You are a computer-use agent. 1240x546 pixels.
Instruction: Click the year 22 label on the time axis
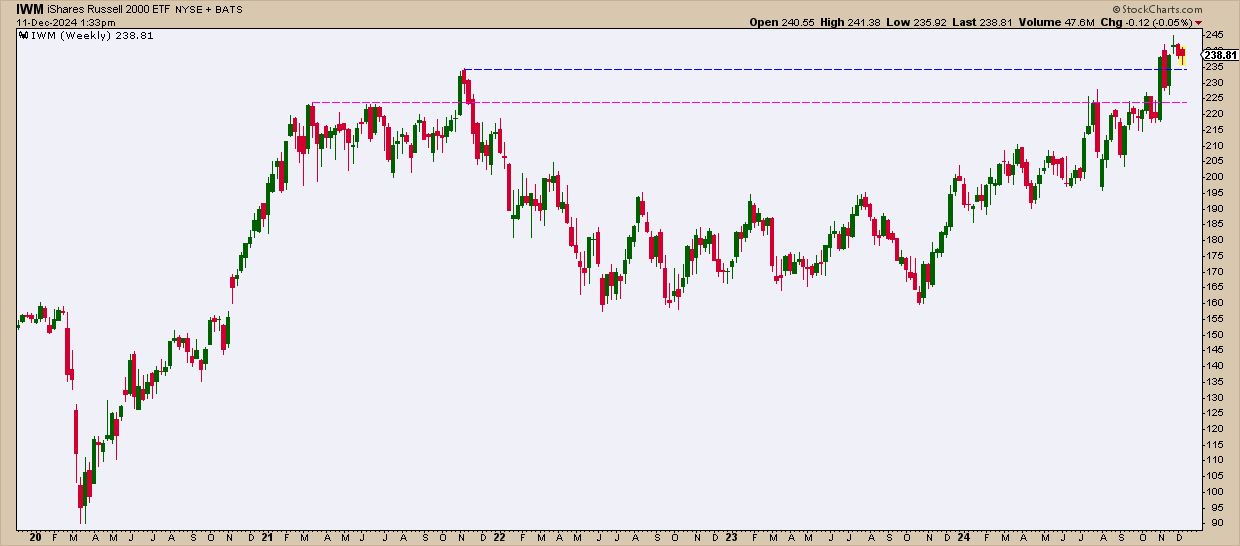tap(499, 536)
